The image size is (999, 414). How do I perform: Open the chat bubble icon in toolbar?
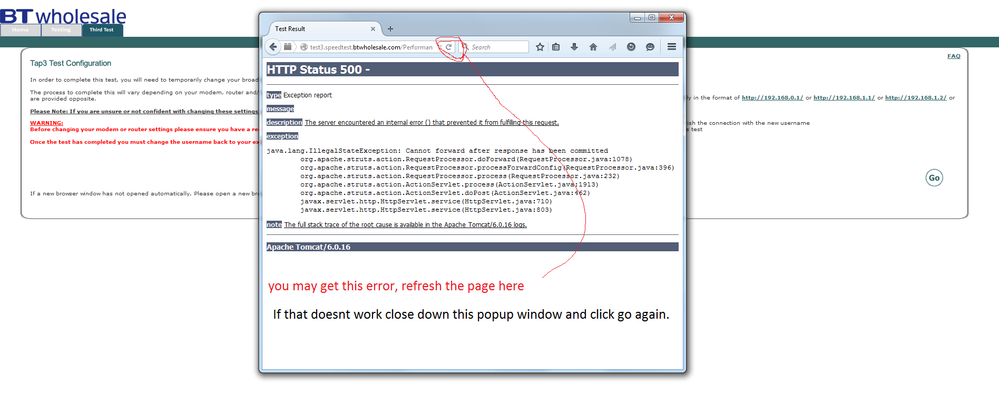650,47
